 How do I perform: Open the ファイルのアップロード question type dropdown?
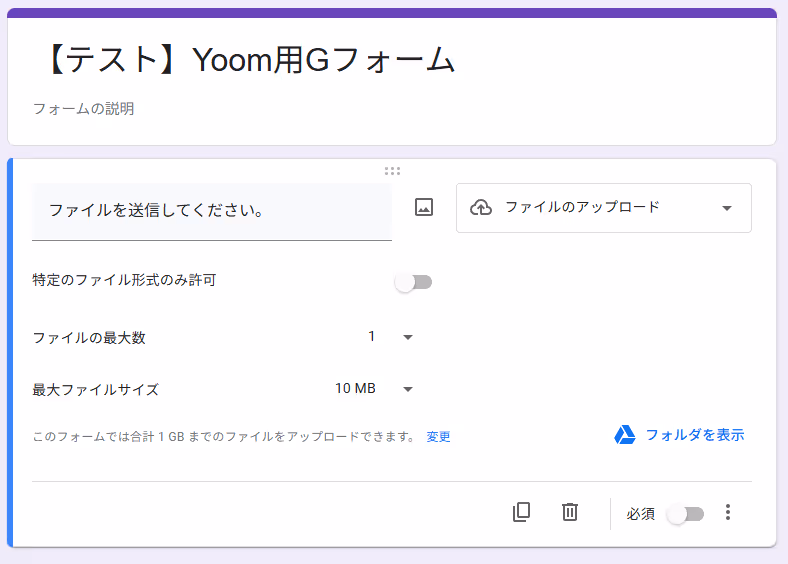(x=604, y=208)
